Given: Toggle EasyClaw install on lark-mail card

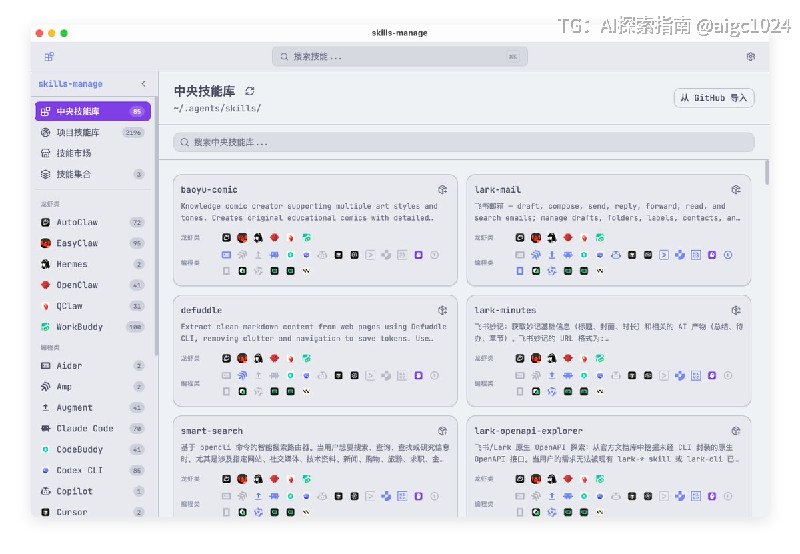Looking at the screenshot, I should click(x=536, y=238).
